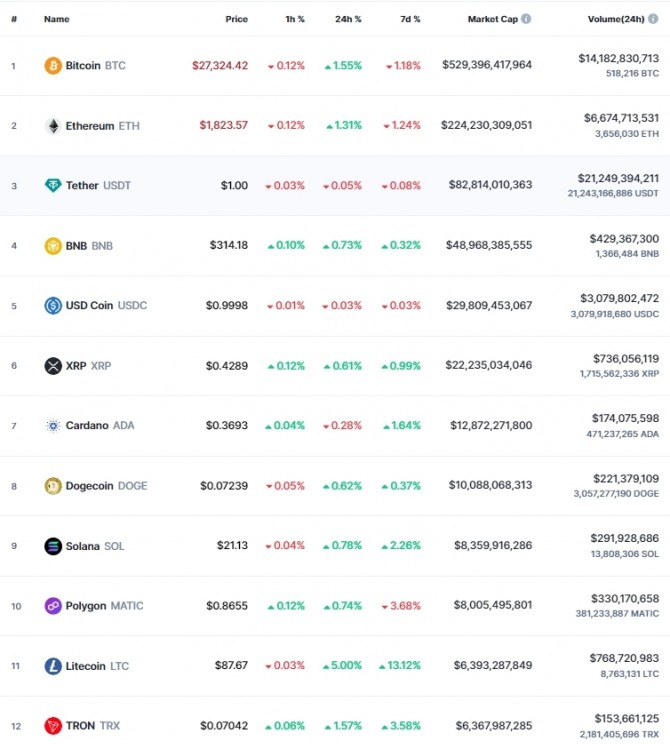670x749 pixels.
Task: Sort table by Price column header
Action: [236, 19]
